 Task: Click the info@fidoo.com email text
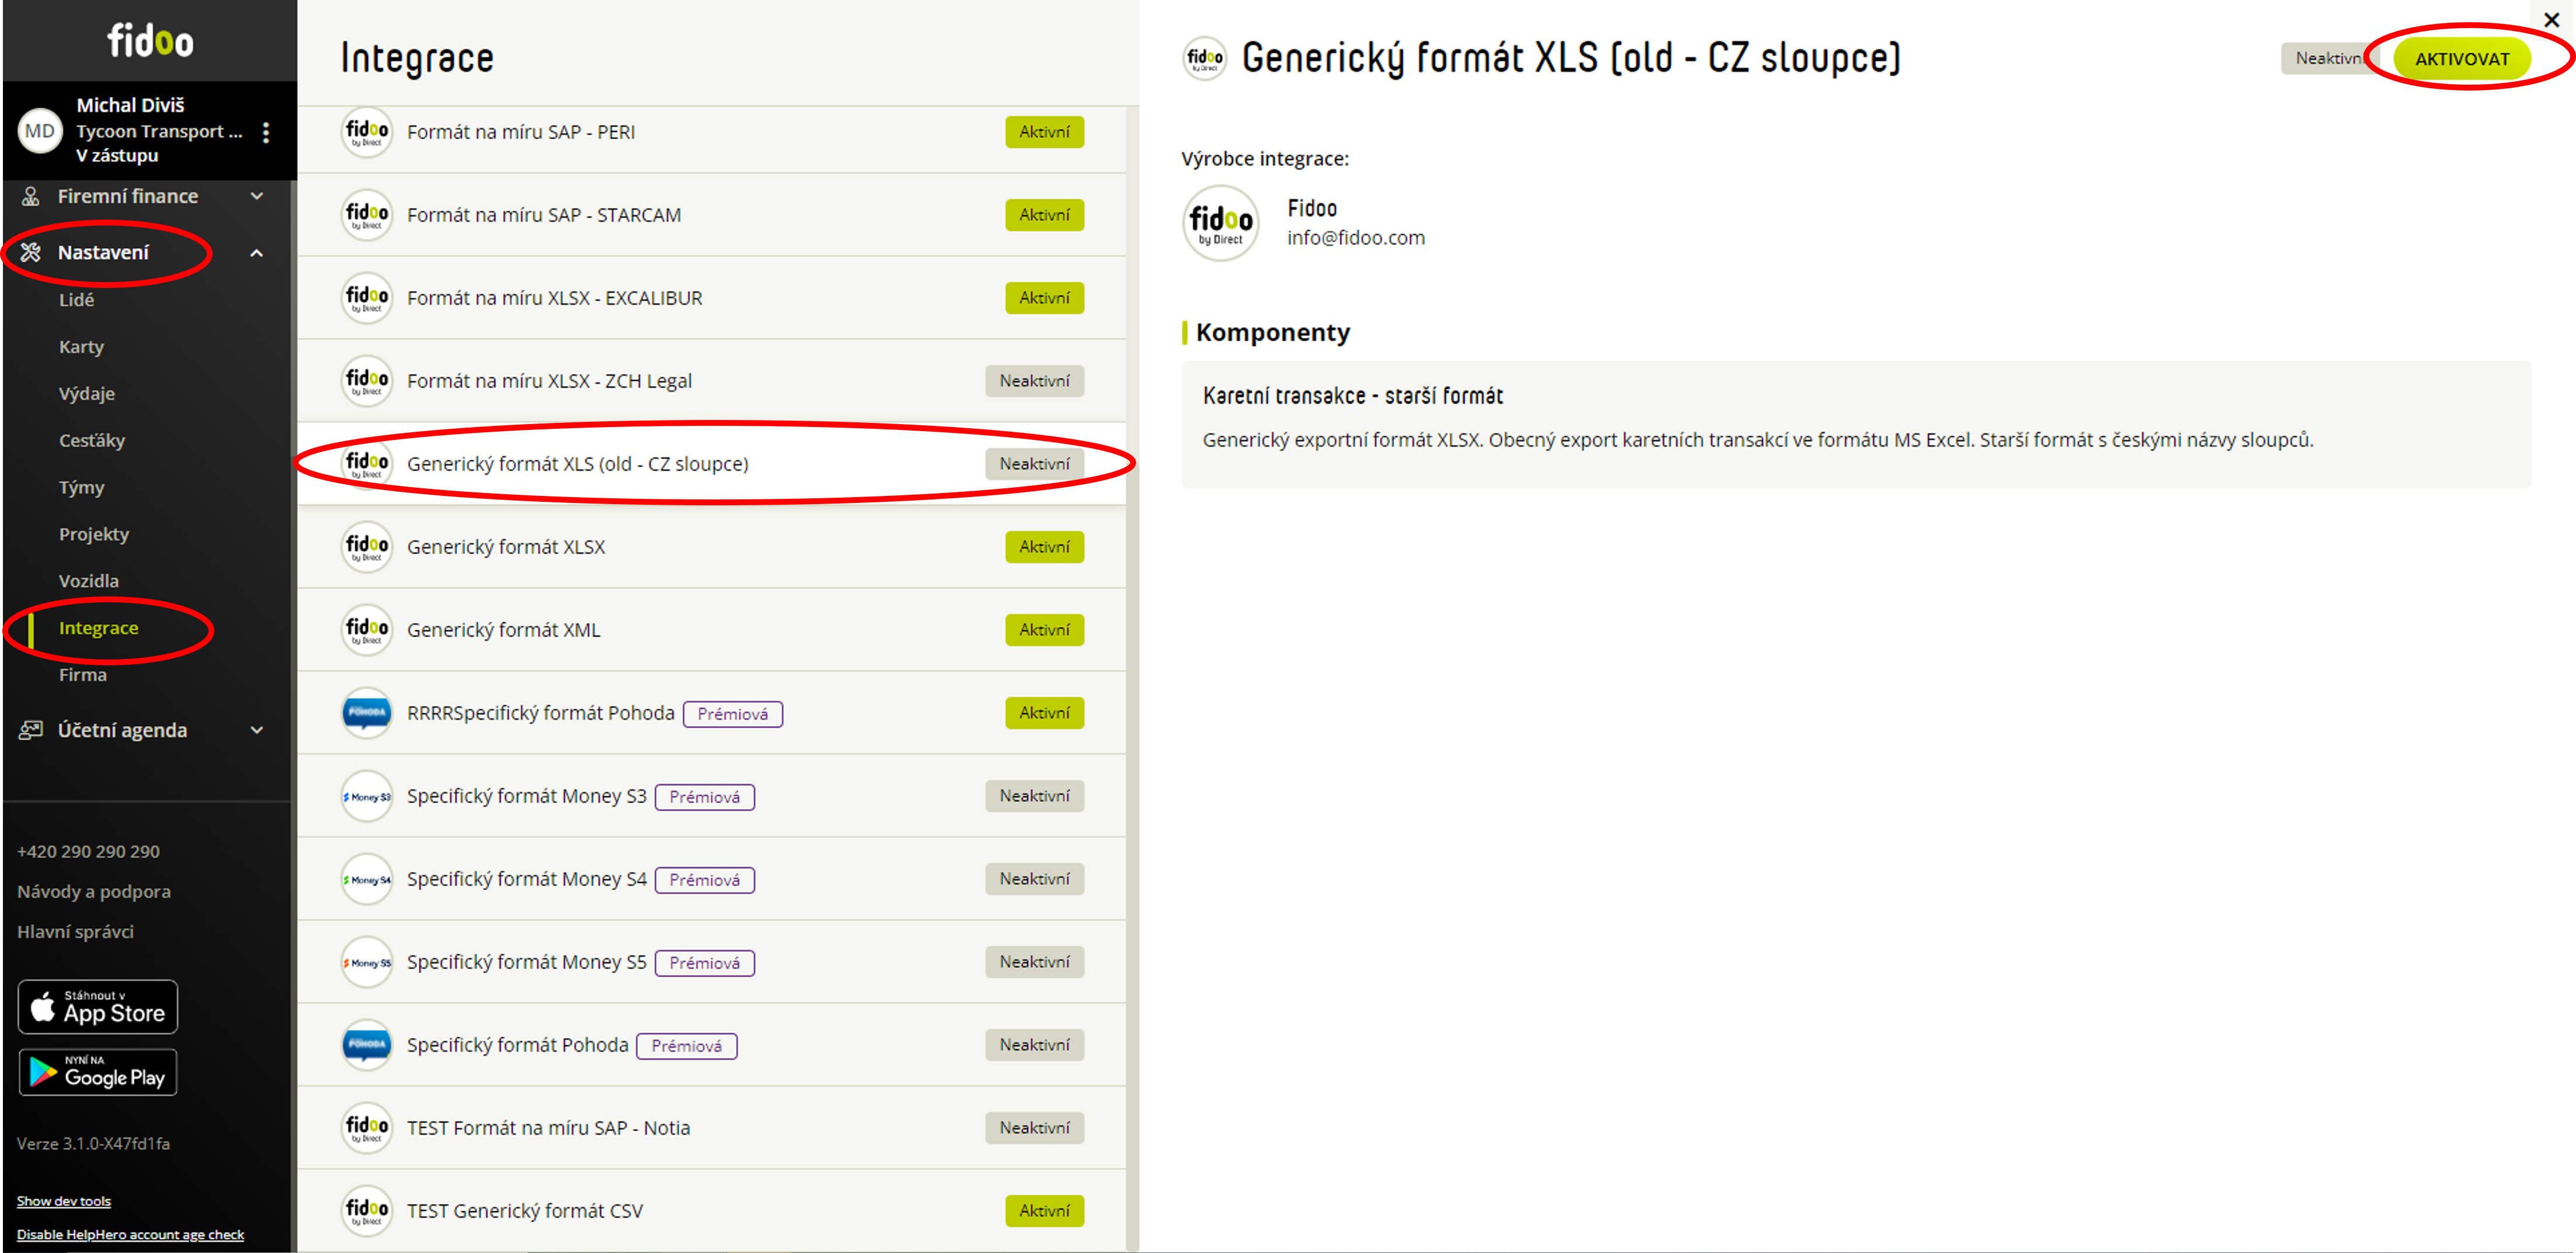[x=1356, y=238]
